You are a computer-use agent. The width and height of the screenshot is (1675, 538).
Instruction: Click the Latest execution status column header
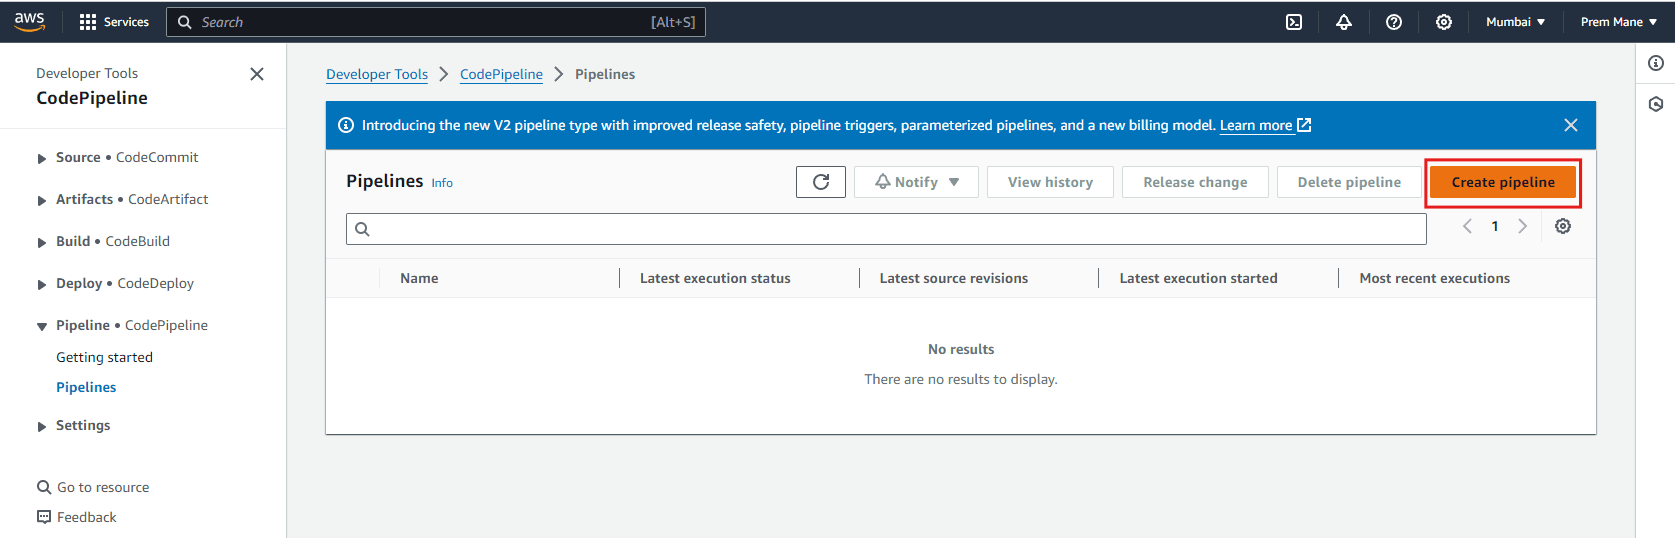[715, 278]
